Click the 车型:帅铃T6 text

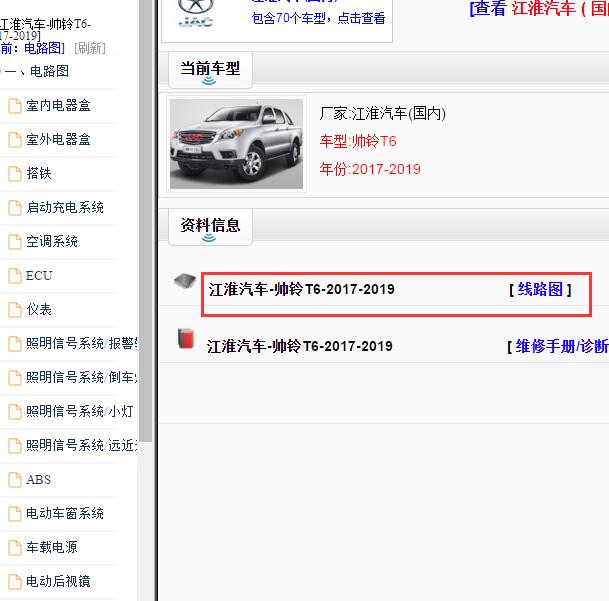(358, 141)
